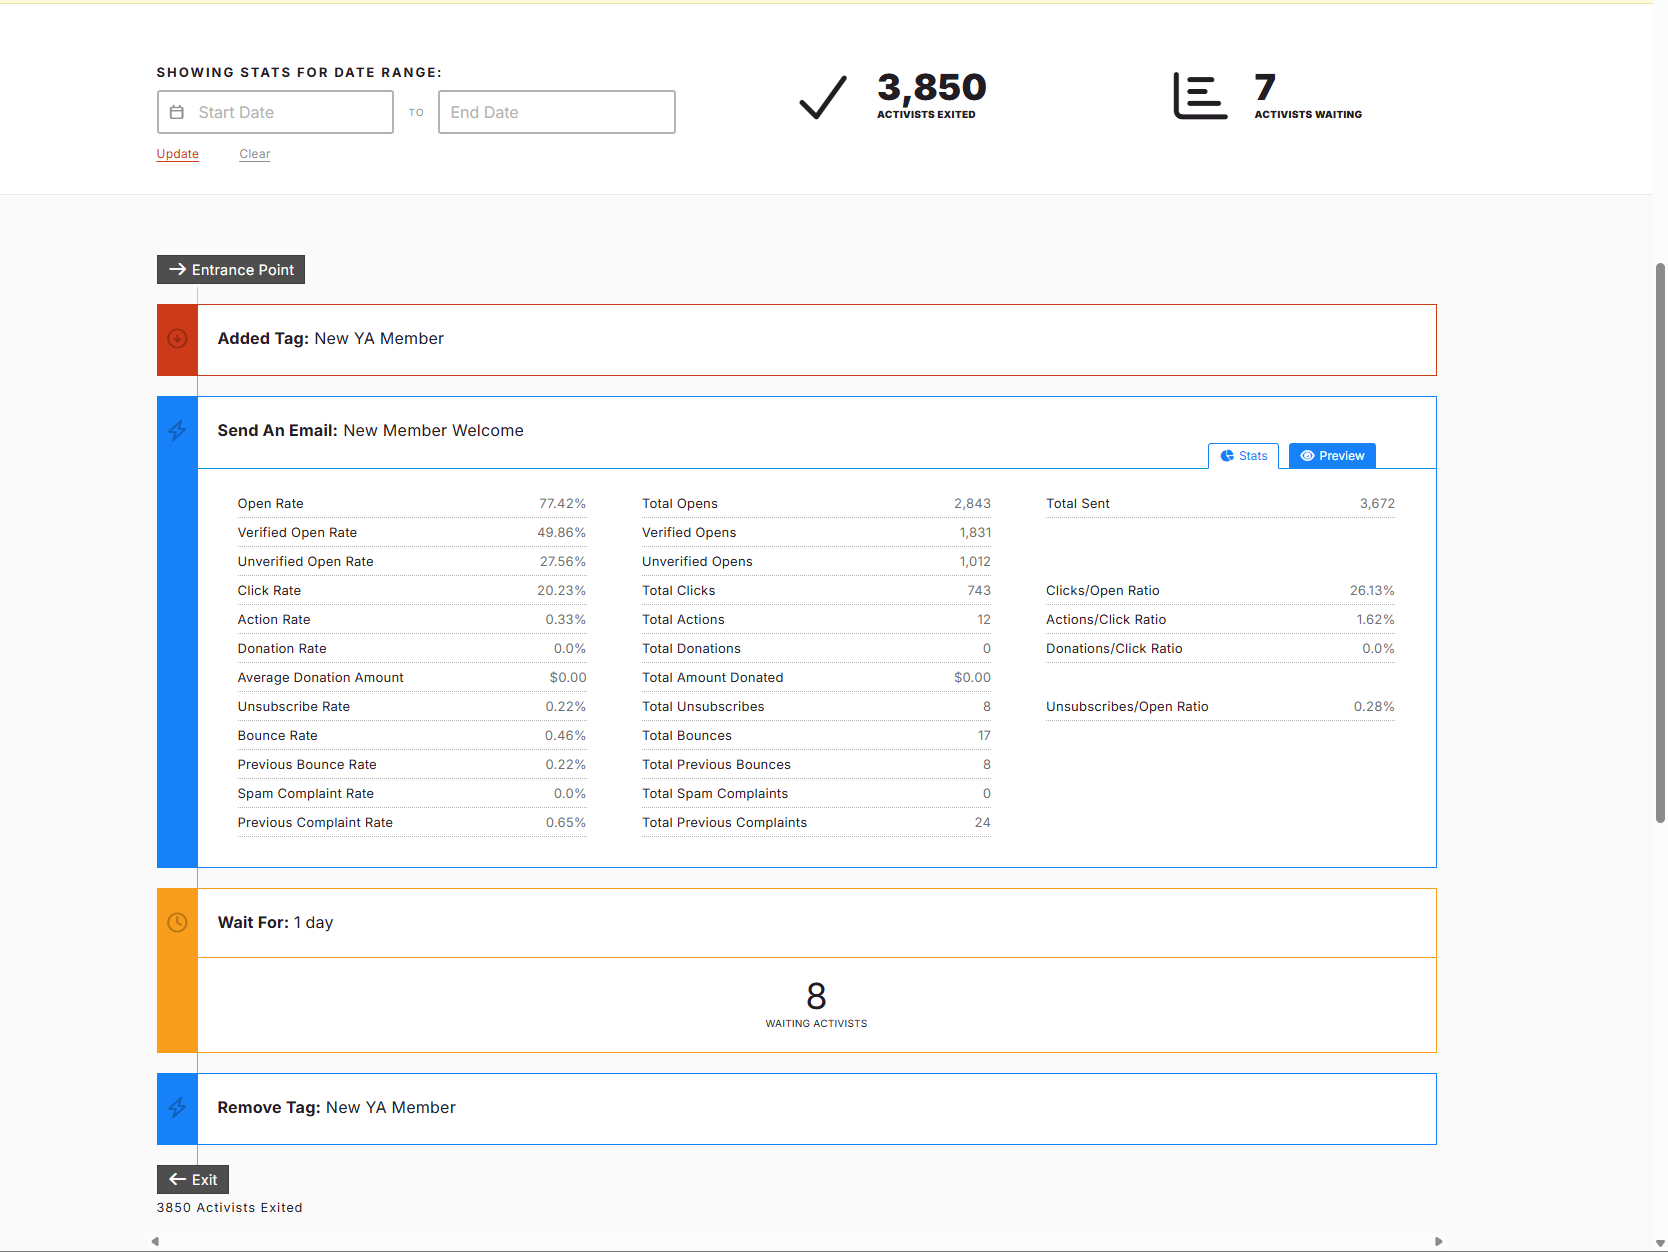The height and width of the screenshot is (1252, 1668).
Task: Click the right arrow of the horizontal scrollbar
Action: point(1438,1241)
